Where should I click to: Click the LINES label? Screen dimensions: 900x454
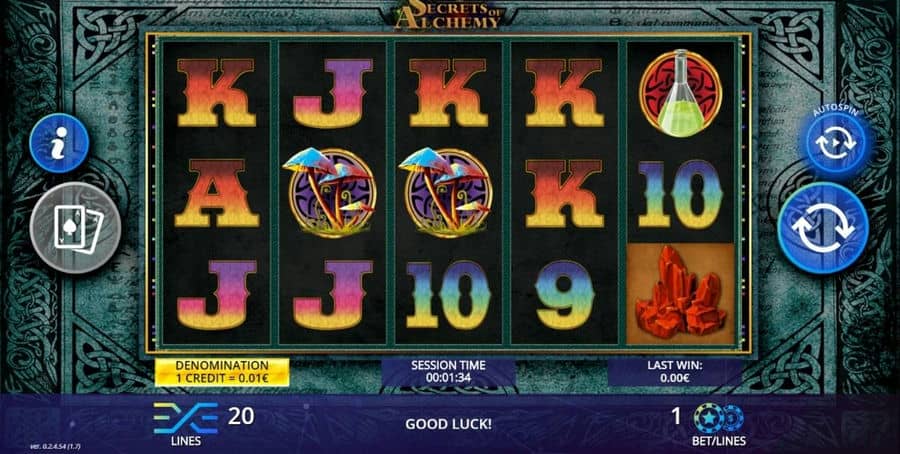pyautogui.click(x=186, y=441)
